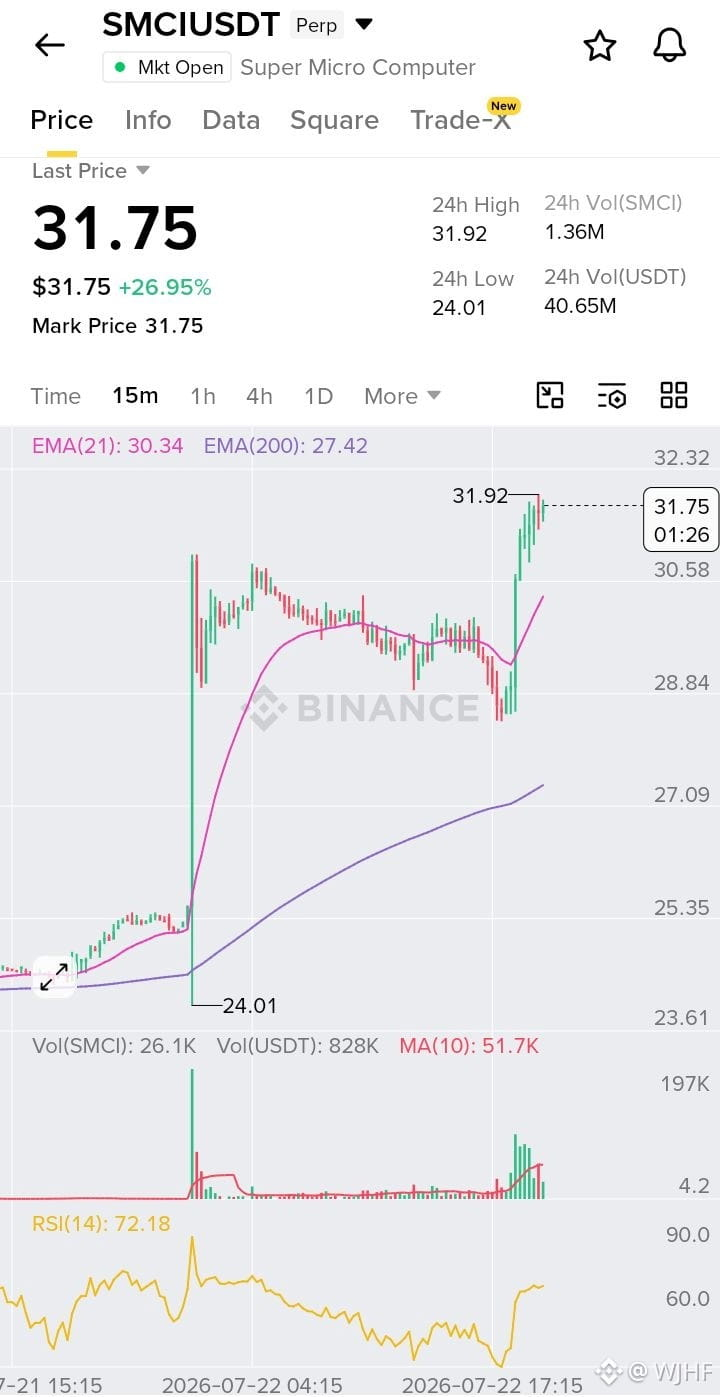Image resolution: width=720 pixels, height=1397 pixels.
Task: Open the chart drawing tools icon
Action: (550, 395)
